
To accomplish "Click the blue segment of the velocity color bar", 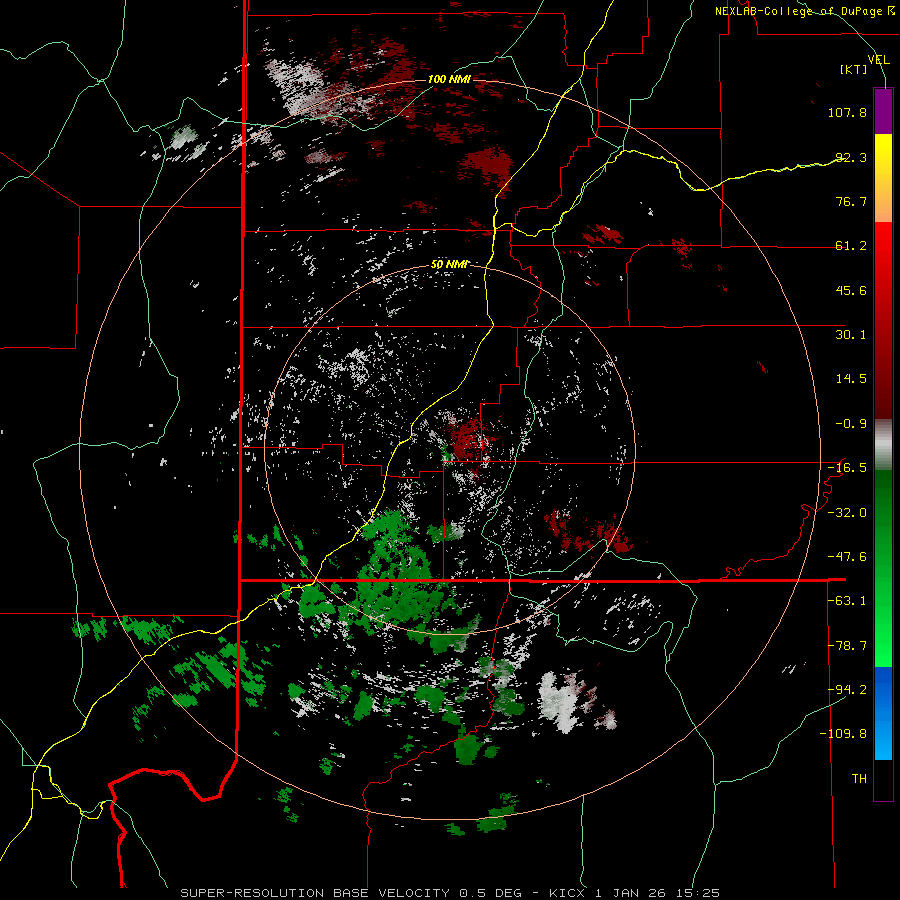I will tap(883, 713).
